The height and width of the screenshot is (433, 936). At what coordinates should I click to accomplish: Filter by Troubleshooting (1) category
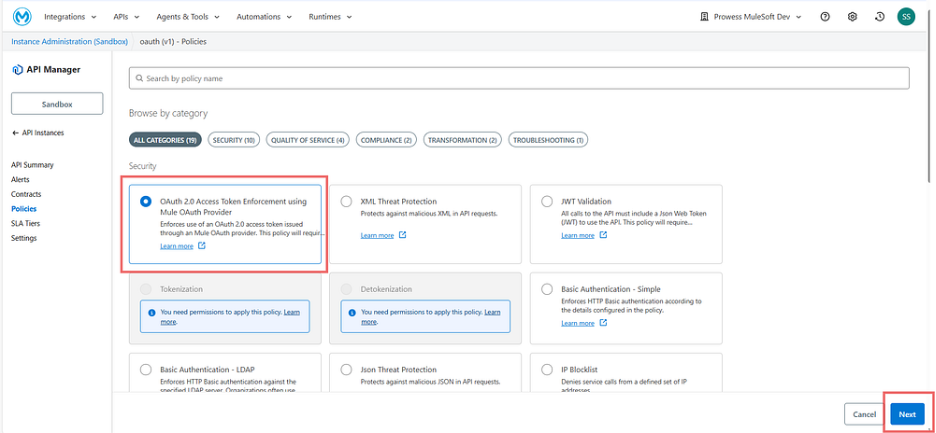click(x=548, y=140)
